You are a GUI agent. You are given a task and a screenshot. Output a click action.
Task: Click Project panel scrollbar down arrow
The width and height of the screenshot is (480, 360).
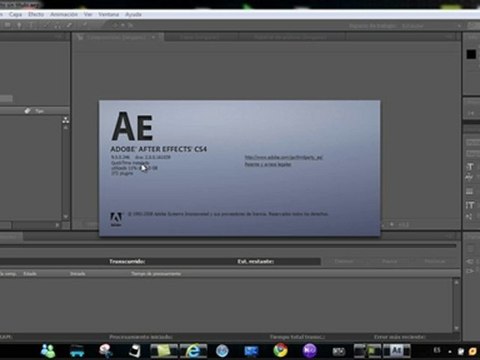coord(66,217)
